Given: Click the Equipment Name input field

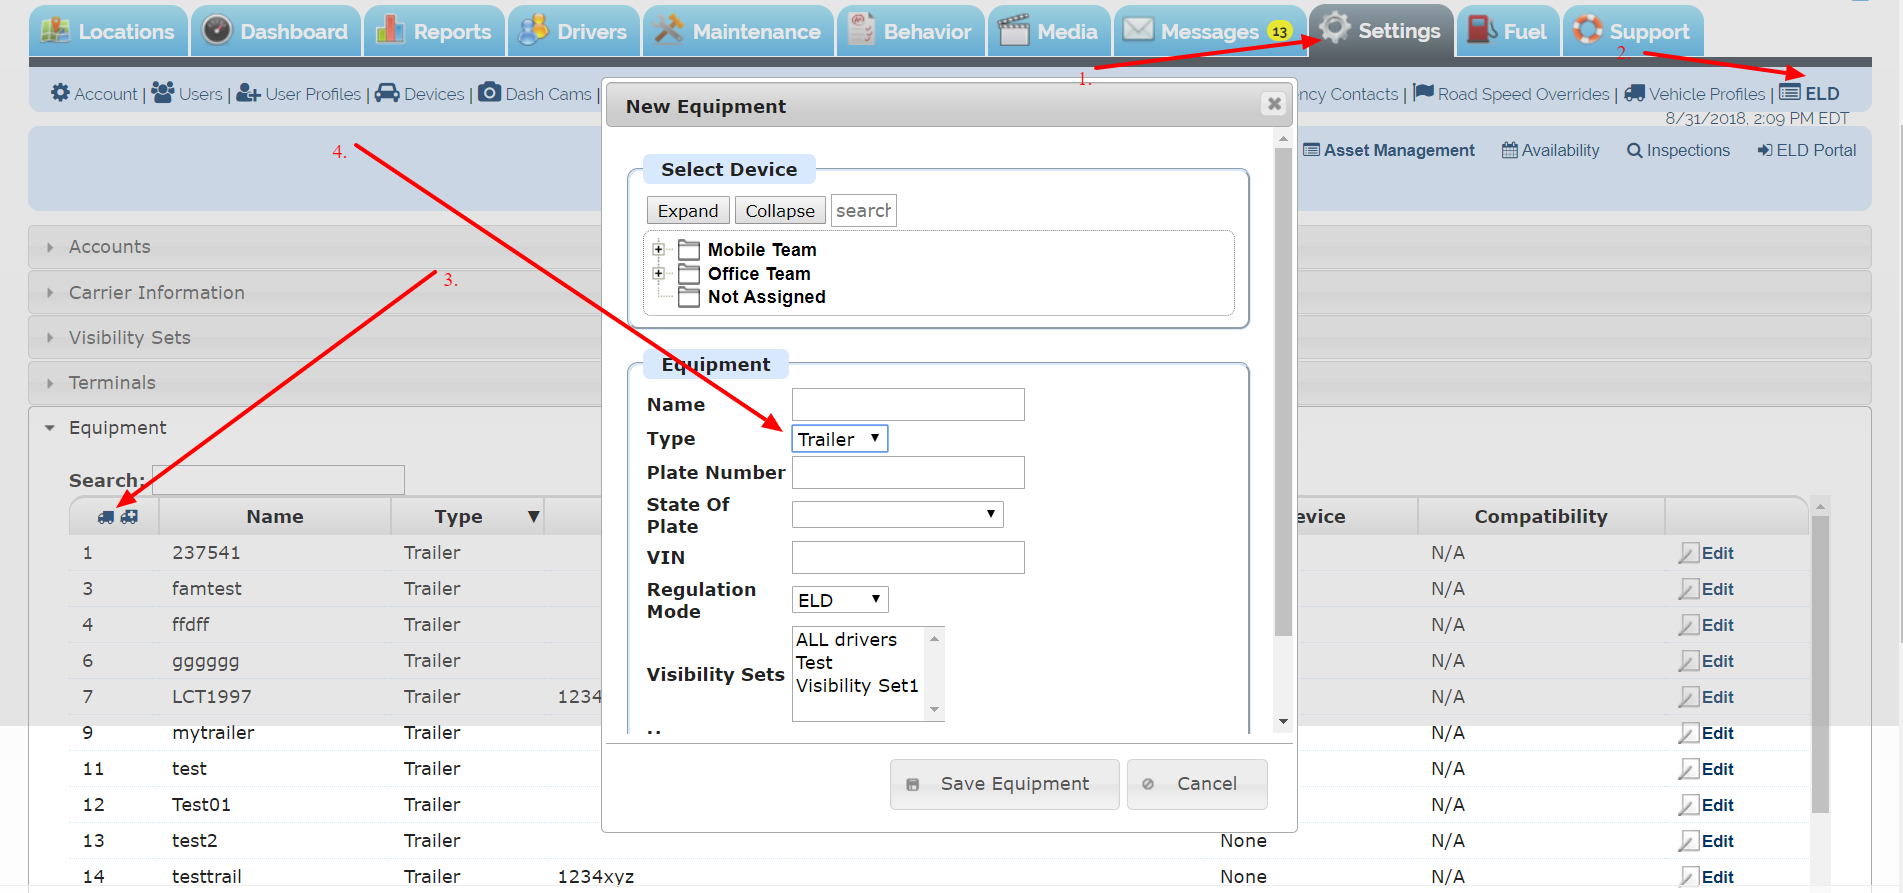Looking at the screenshot, I should (908, 404).
